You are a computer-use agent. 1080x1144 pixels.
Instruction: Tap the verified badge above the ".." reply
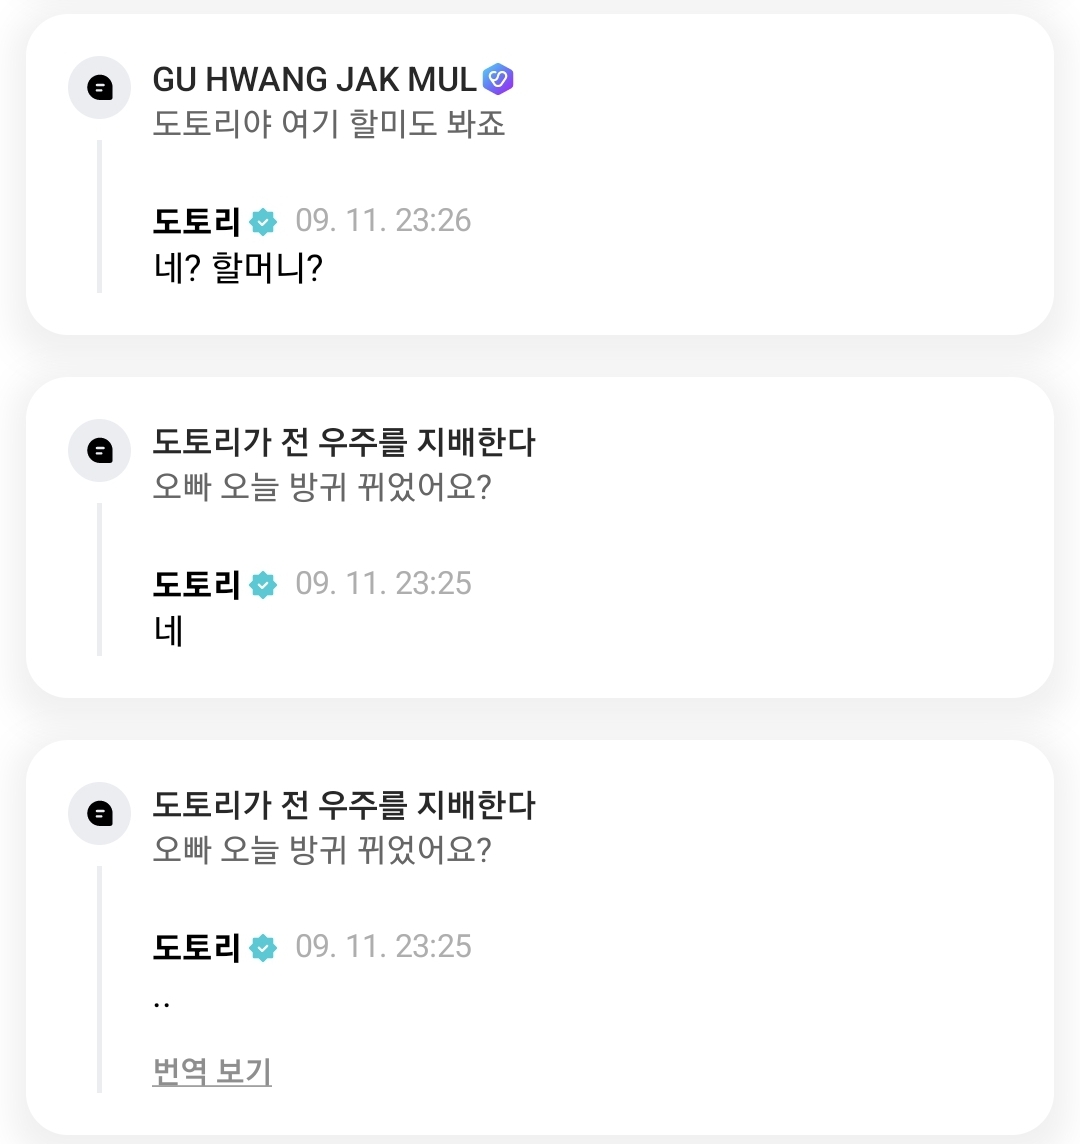pyautogui.click(x=263, y=948)
